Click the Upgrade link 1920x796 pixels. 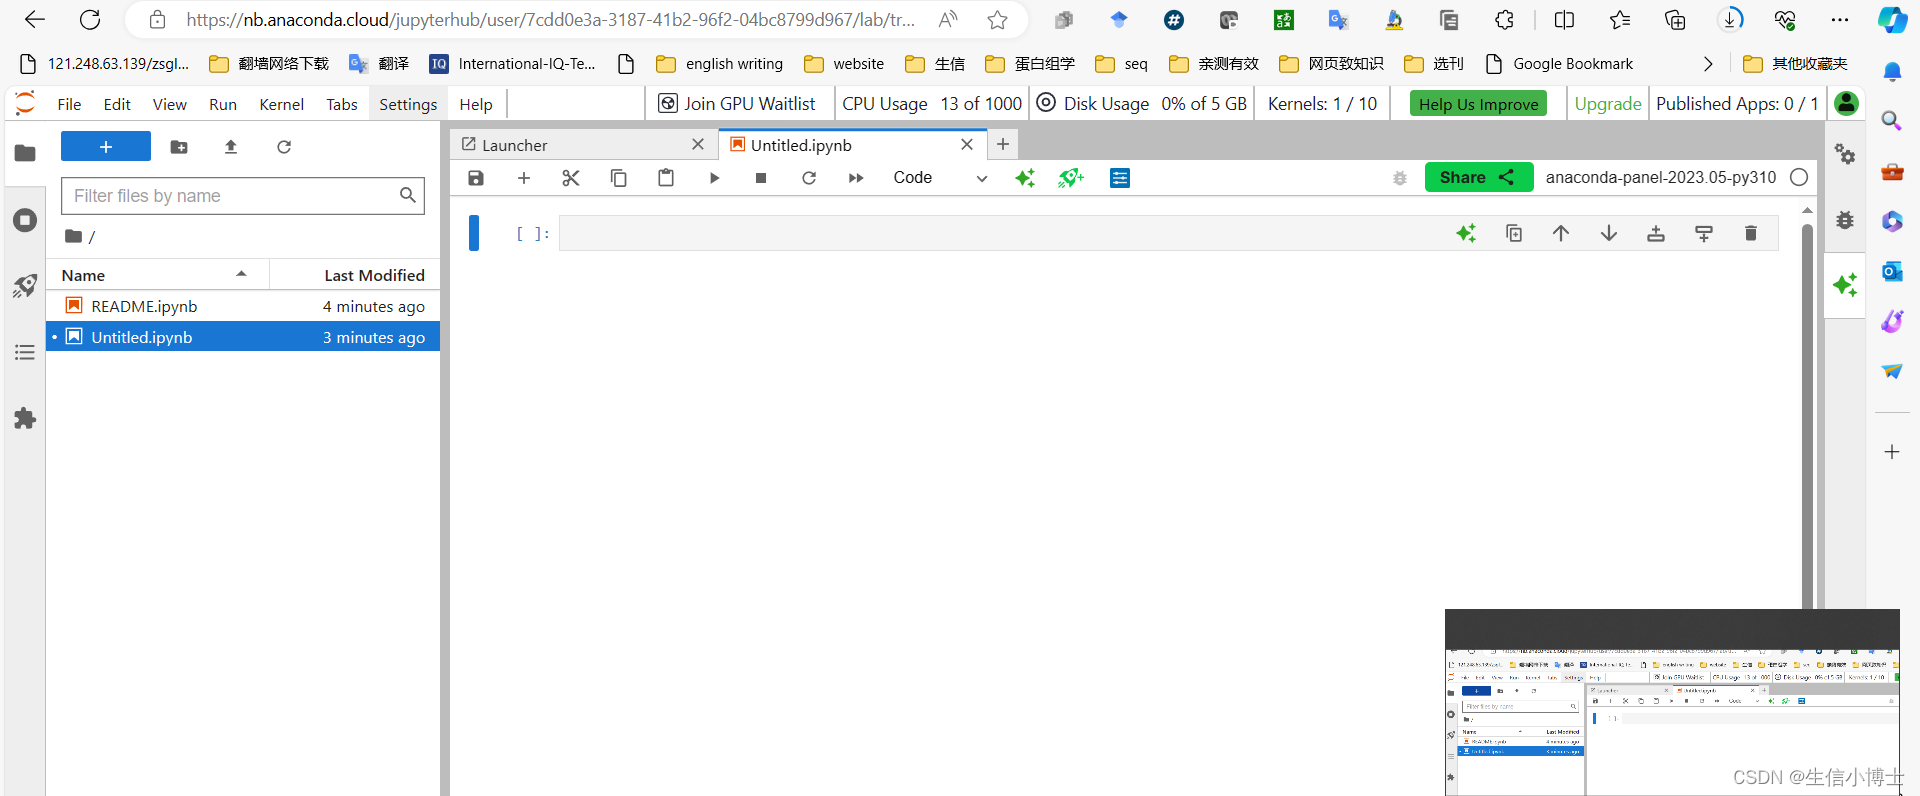(1608, 104)
